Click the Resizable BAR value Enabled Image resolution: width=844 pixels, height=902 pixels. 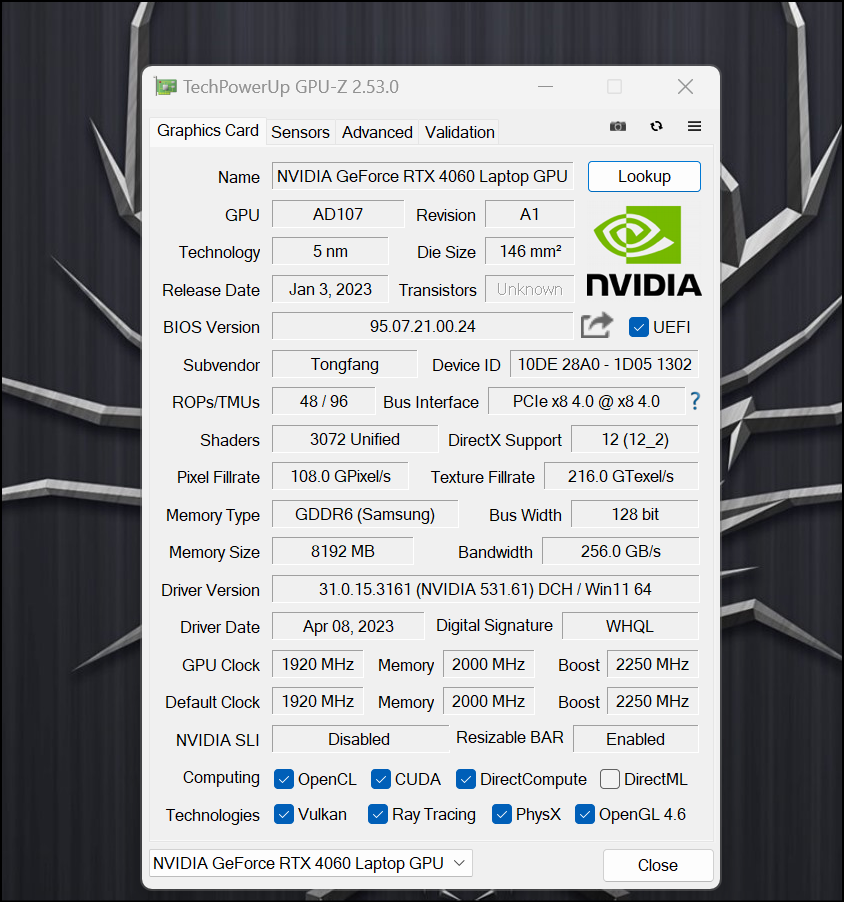click(636, 739)
